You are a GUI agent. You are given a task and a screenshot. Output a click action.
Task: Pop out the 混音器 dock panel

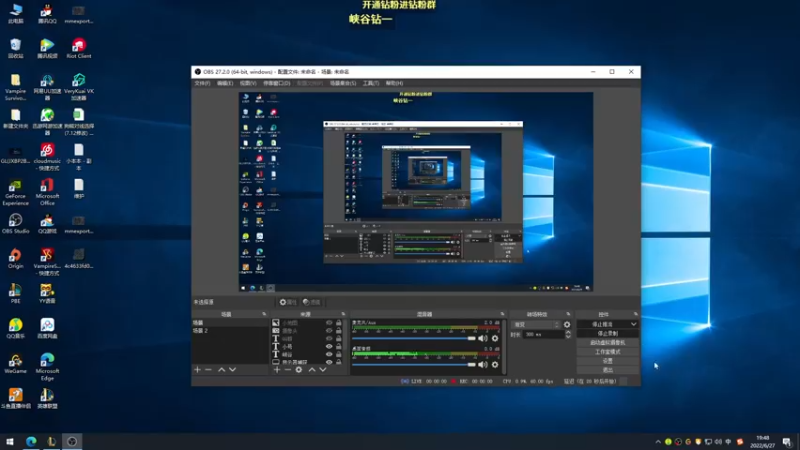point(502,314)
